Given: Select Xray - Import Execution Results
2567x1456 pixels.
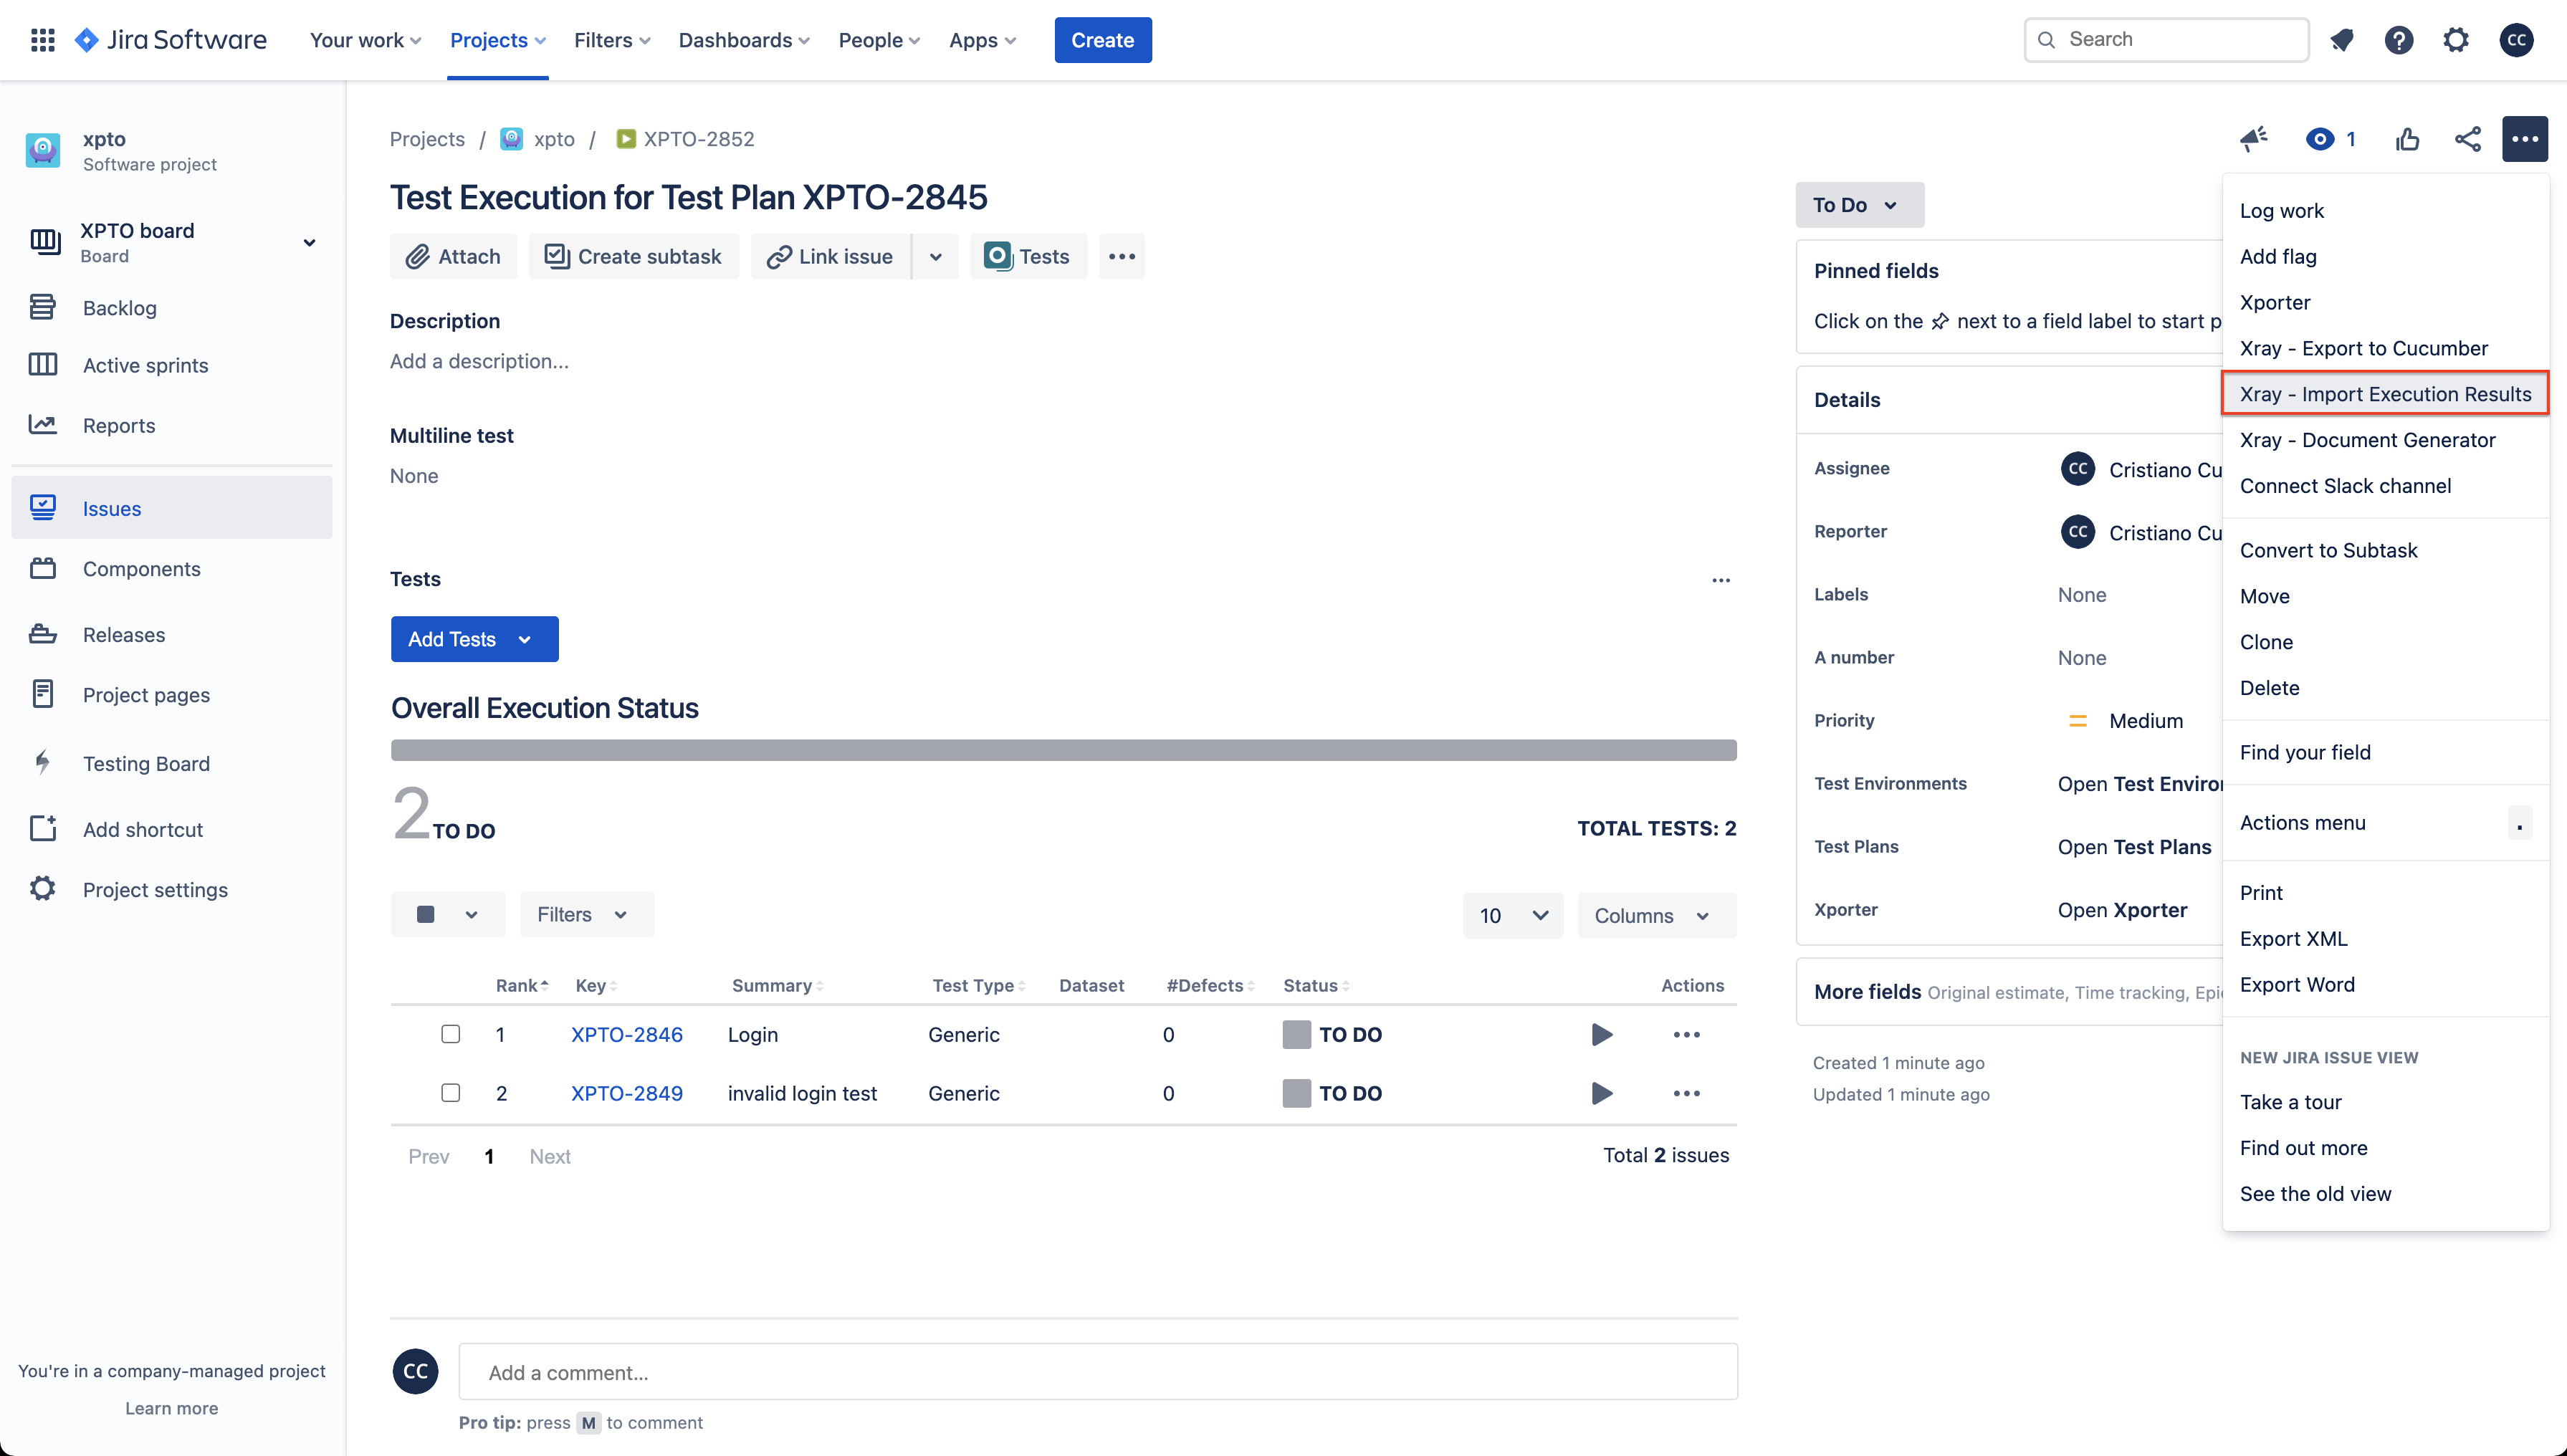Looking at the screenshot, I should (x=2385, y=394).
